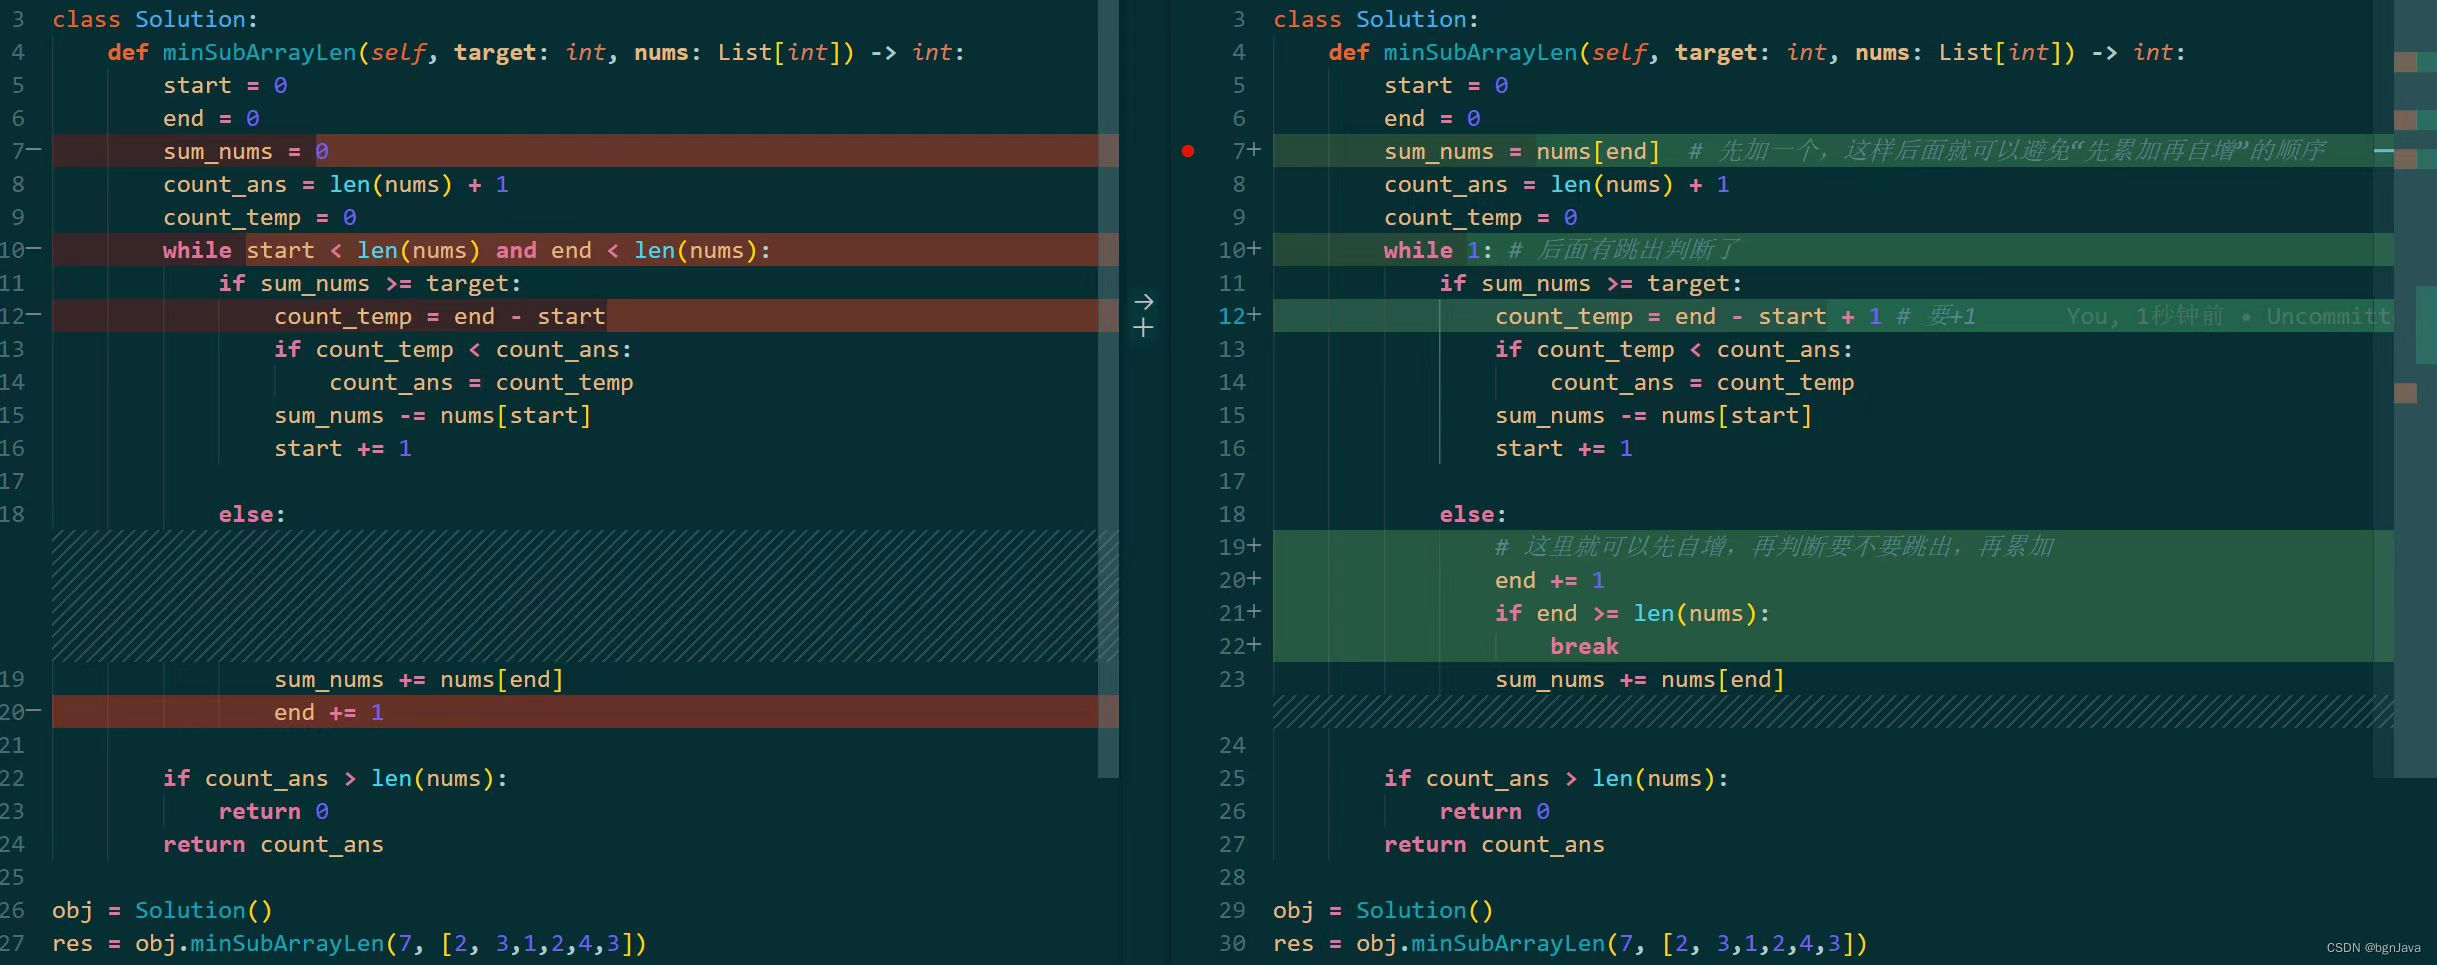
Task: Click the left pane's vertical scrollbar
Action: (1108, 388)
